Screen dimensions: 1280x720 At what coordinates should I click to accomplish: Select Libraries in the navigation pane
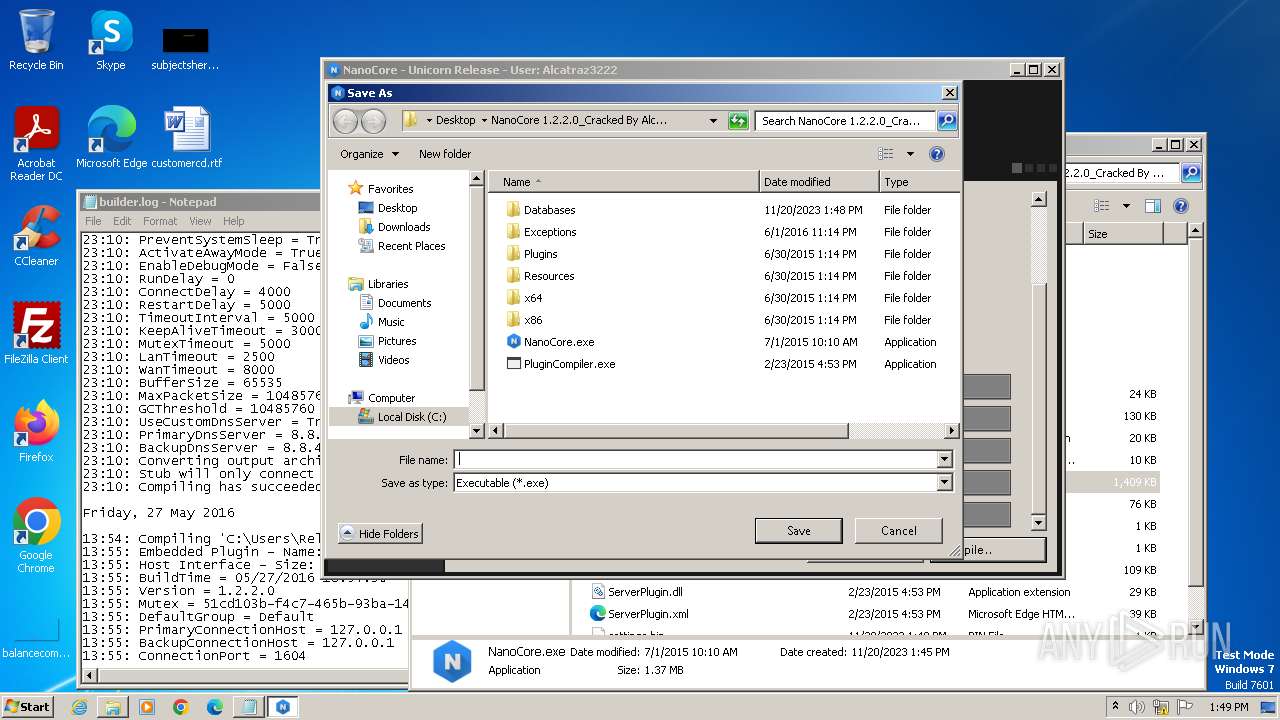(x=378, y=284)
